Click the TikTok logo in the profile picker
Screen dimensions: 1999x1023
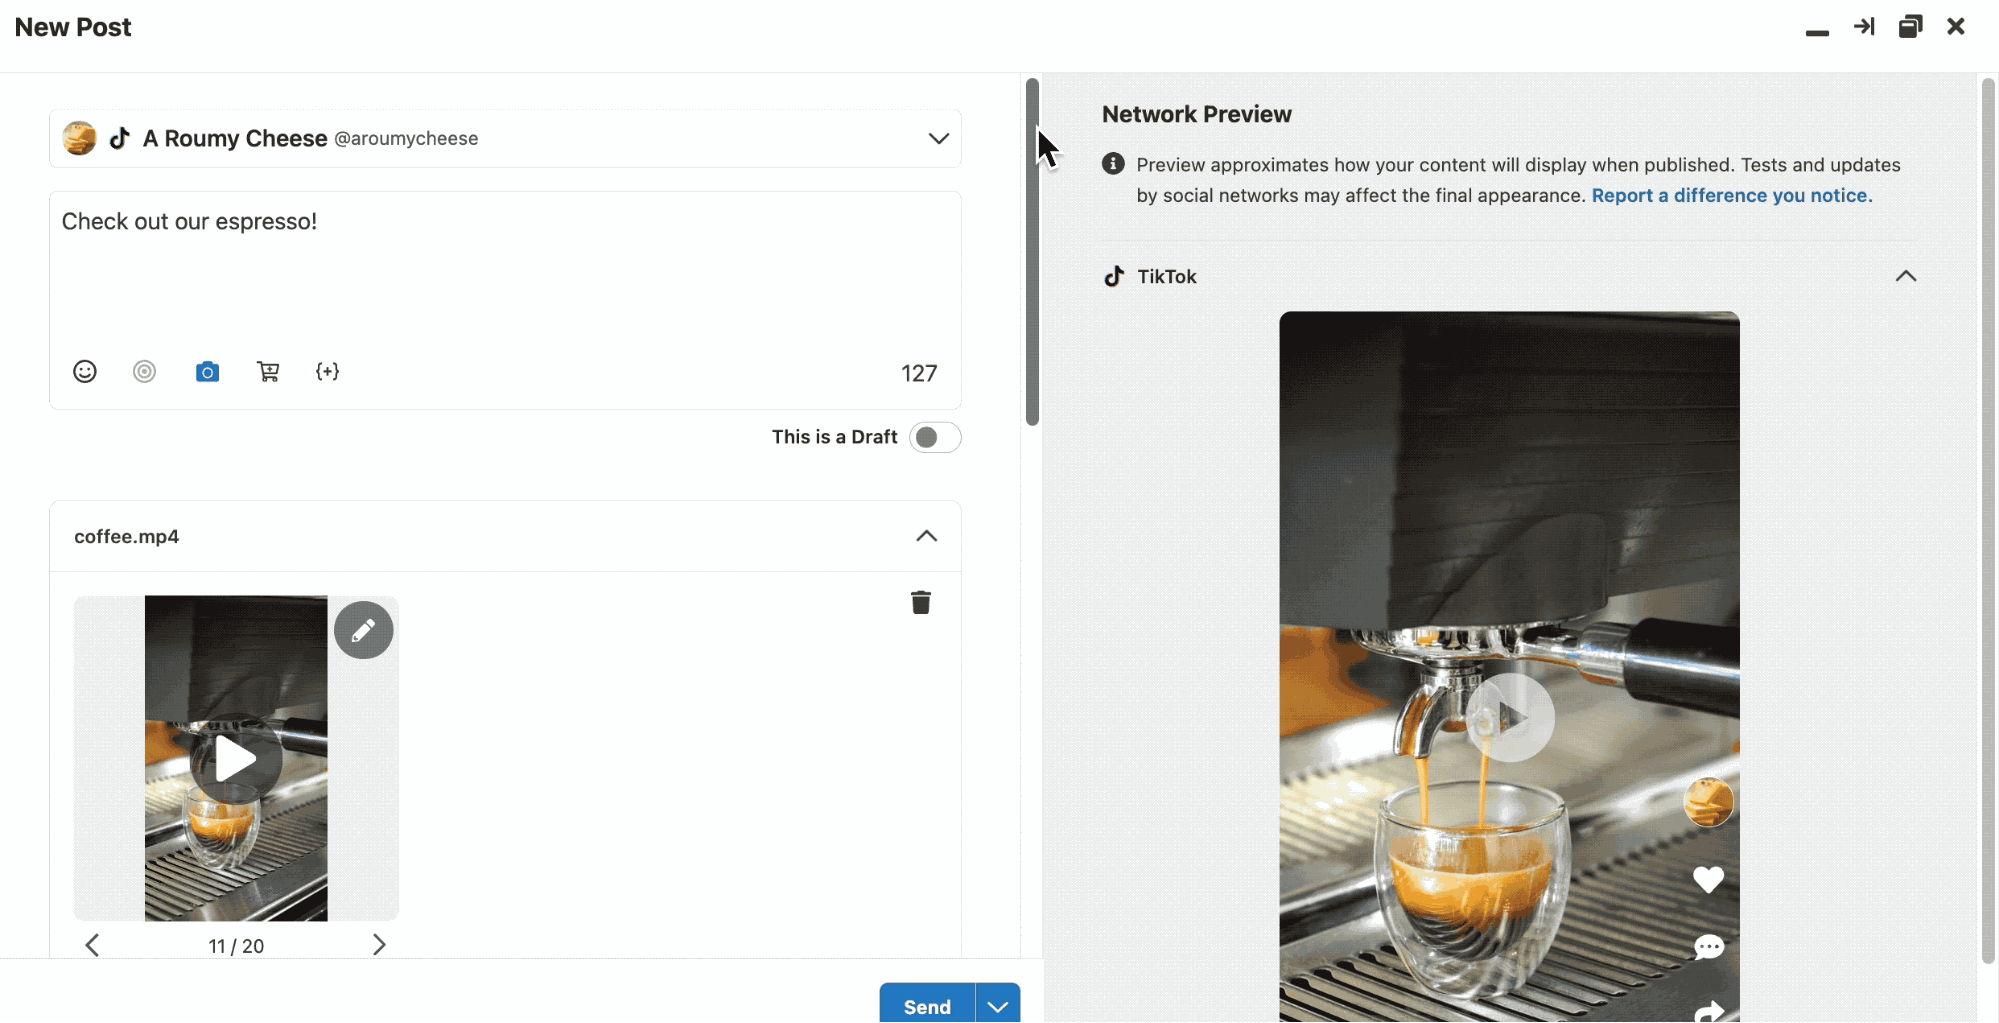click(x=120, y=138)
